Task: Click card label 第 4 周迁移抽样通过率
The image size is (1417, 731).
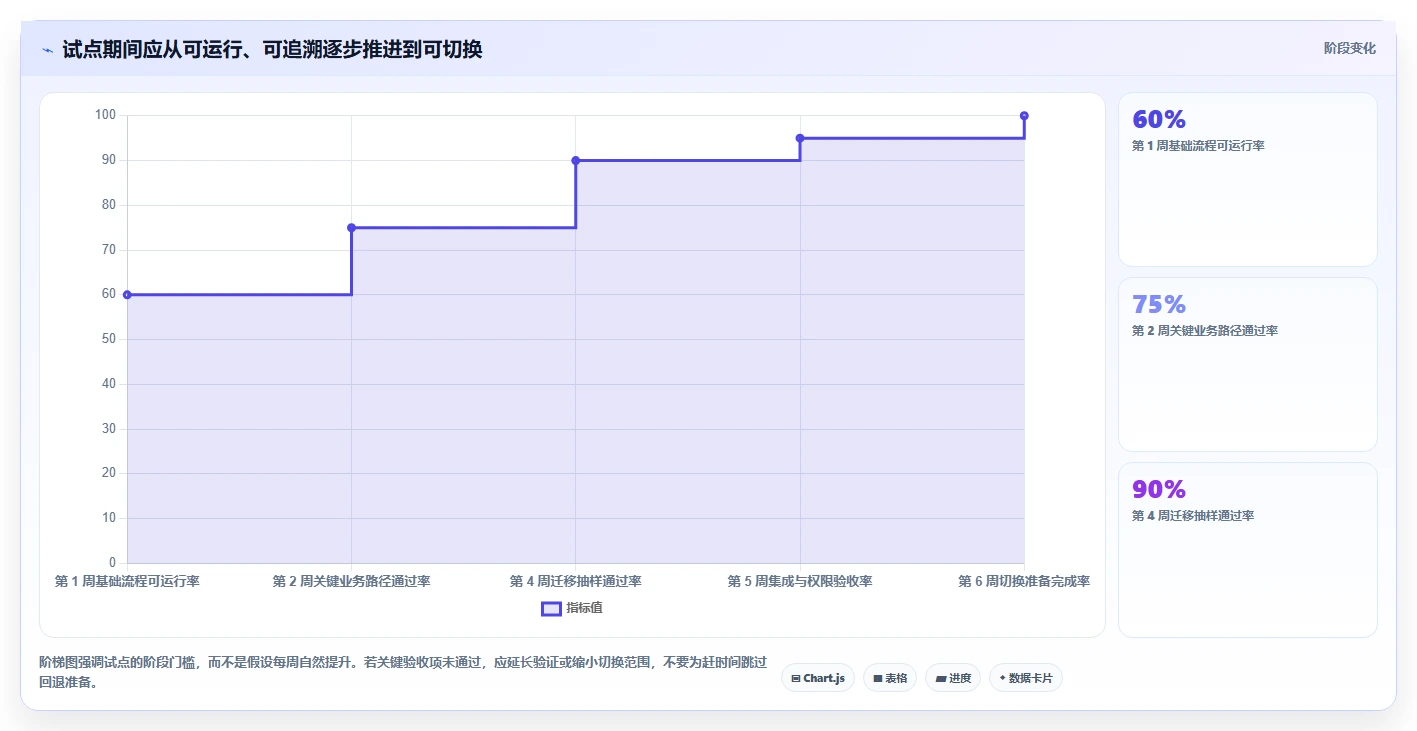Action: pyautogui.click(x=1193, y=516)
